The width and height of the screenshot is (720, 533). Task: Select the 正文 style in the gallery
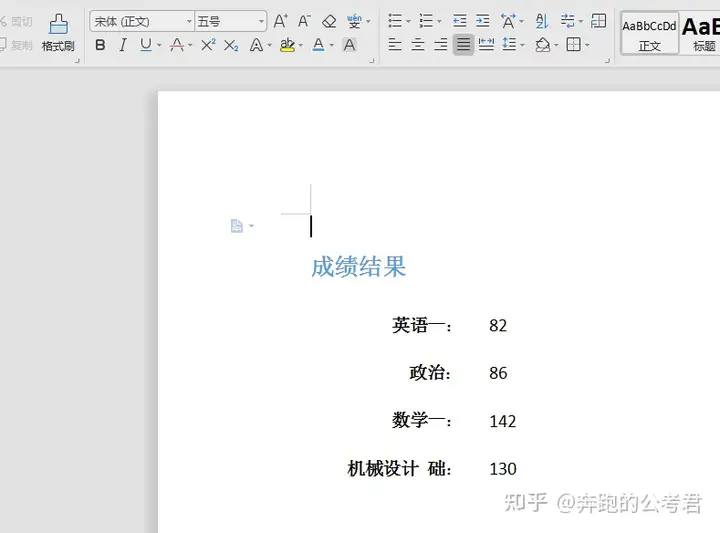click(649, 34)
